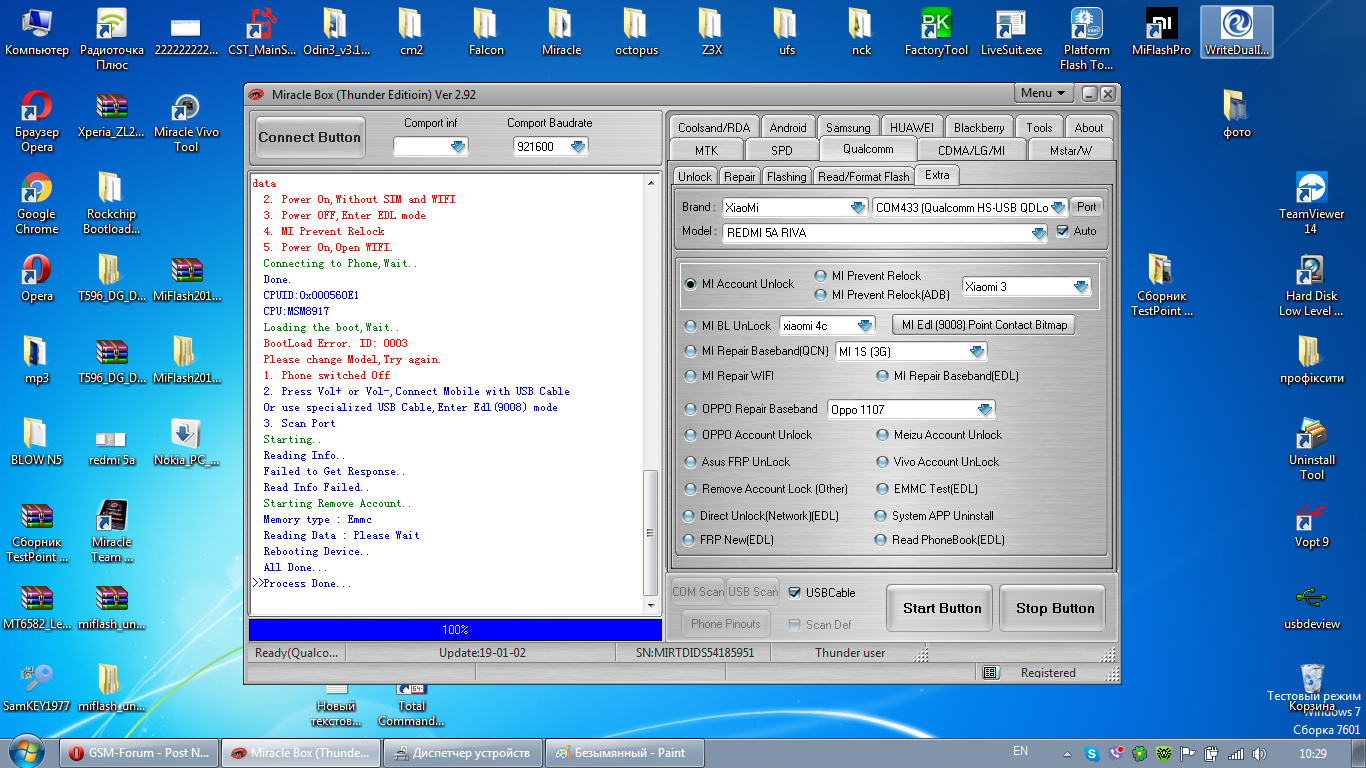Open CST_MainS desktop shortcut
The height and width of the screenshot is (768, 1366).
coord(262,30)
